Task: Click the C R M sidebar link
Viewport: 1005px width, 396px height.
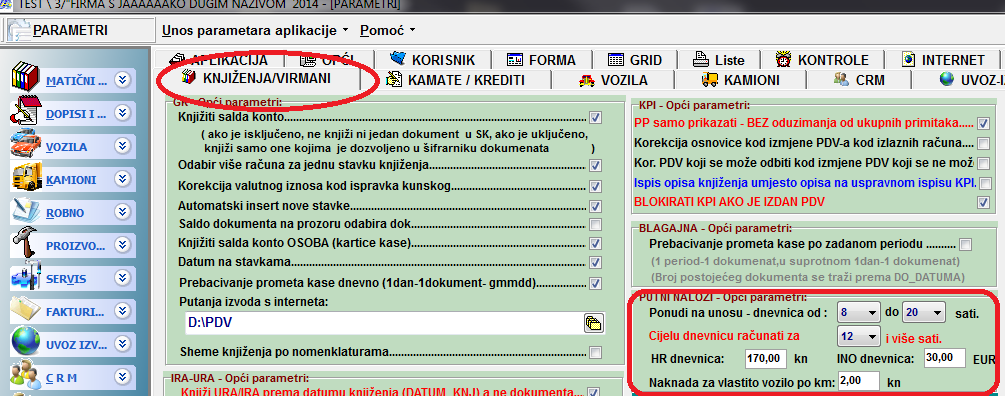Action: click(x=62, y=377)
